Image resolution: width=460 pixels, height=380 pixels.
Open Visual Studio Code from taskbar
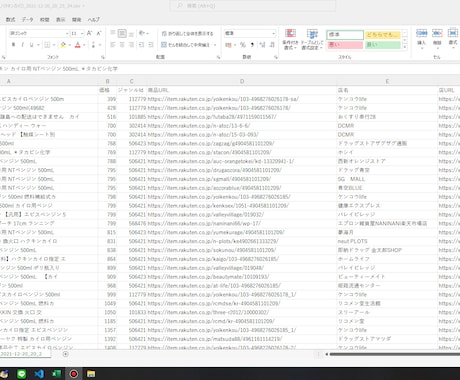click(39, 374)
